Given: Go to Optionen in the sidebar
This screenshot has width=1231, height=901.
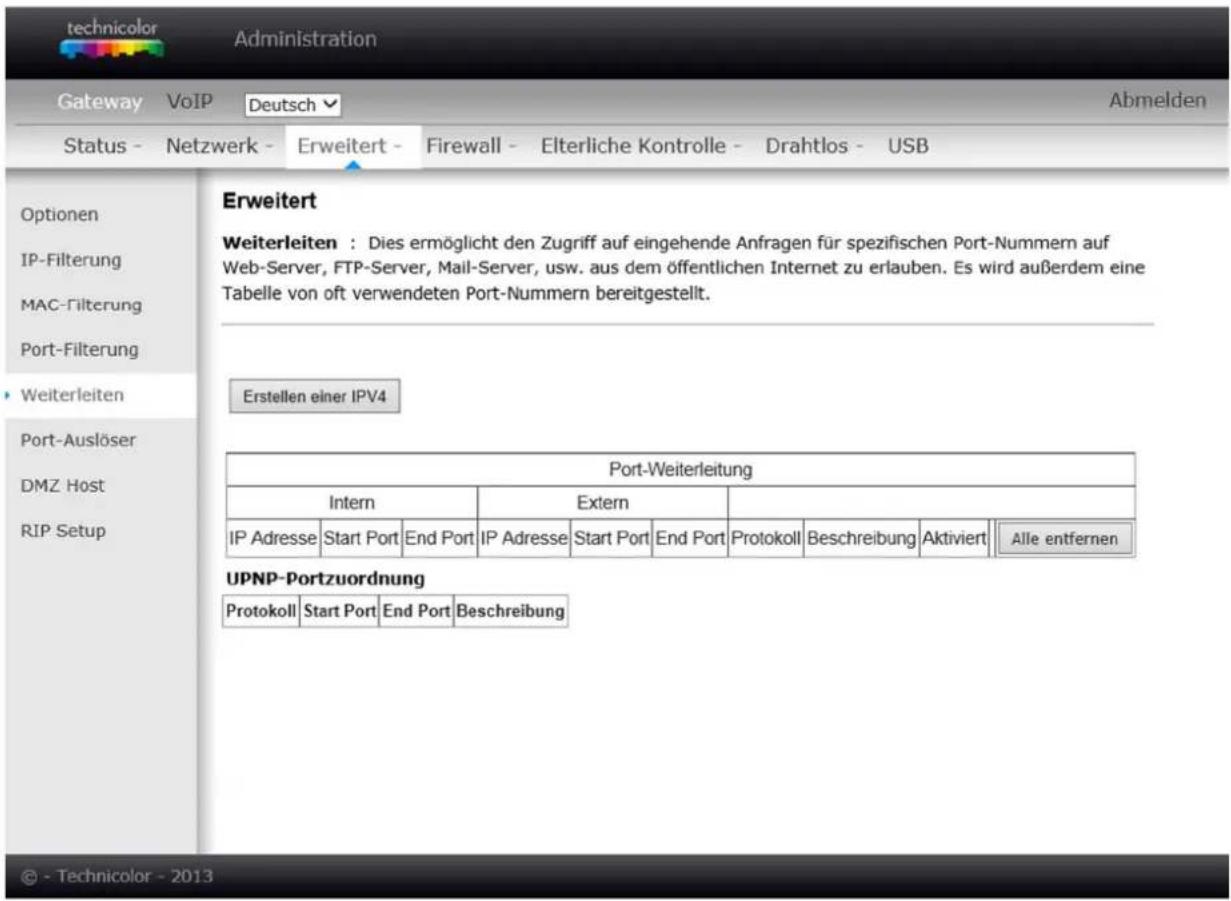Looking at the screenshot, I should pos(59,214).
